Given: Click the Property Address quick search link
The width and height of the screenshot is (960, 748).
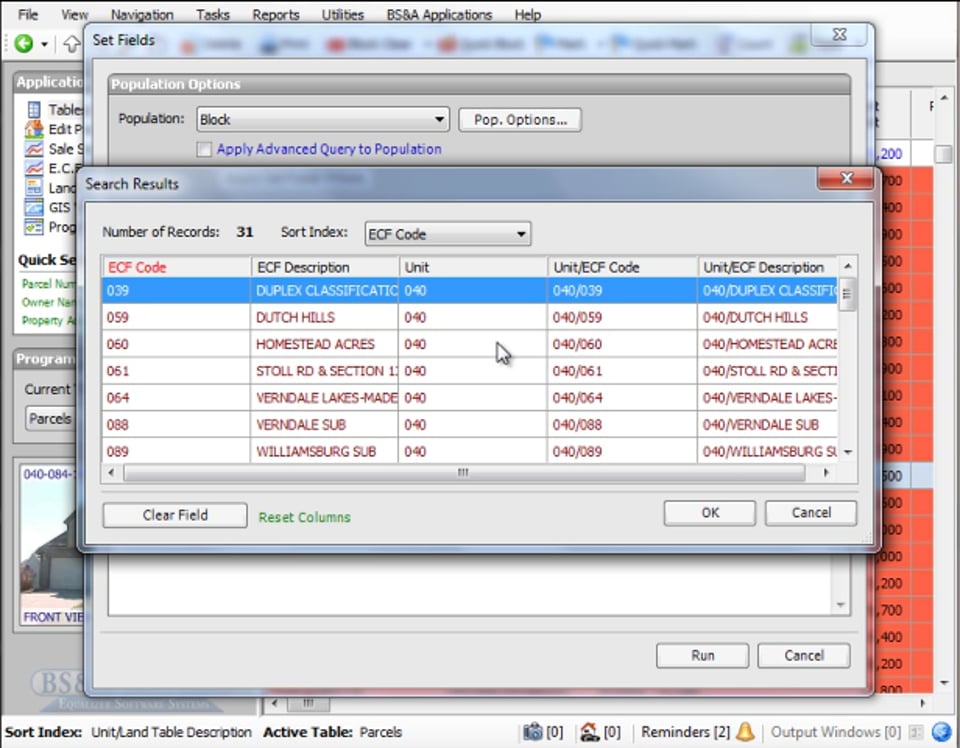Looking at the screenshot, I should click(x=48, y=321).
